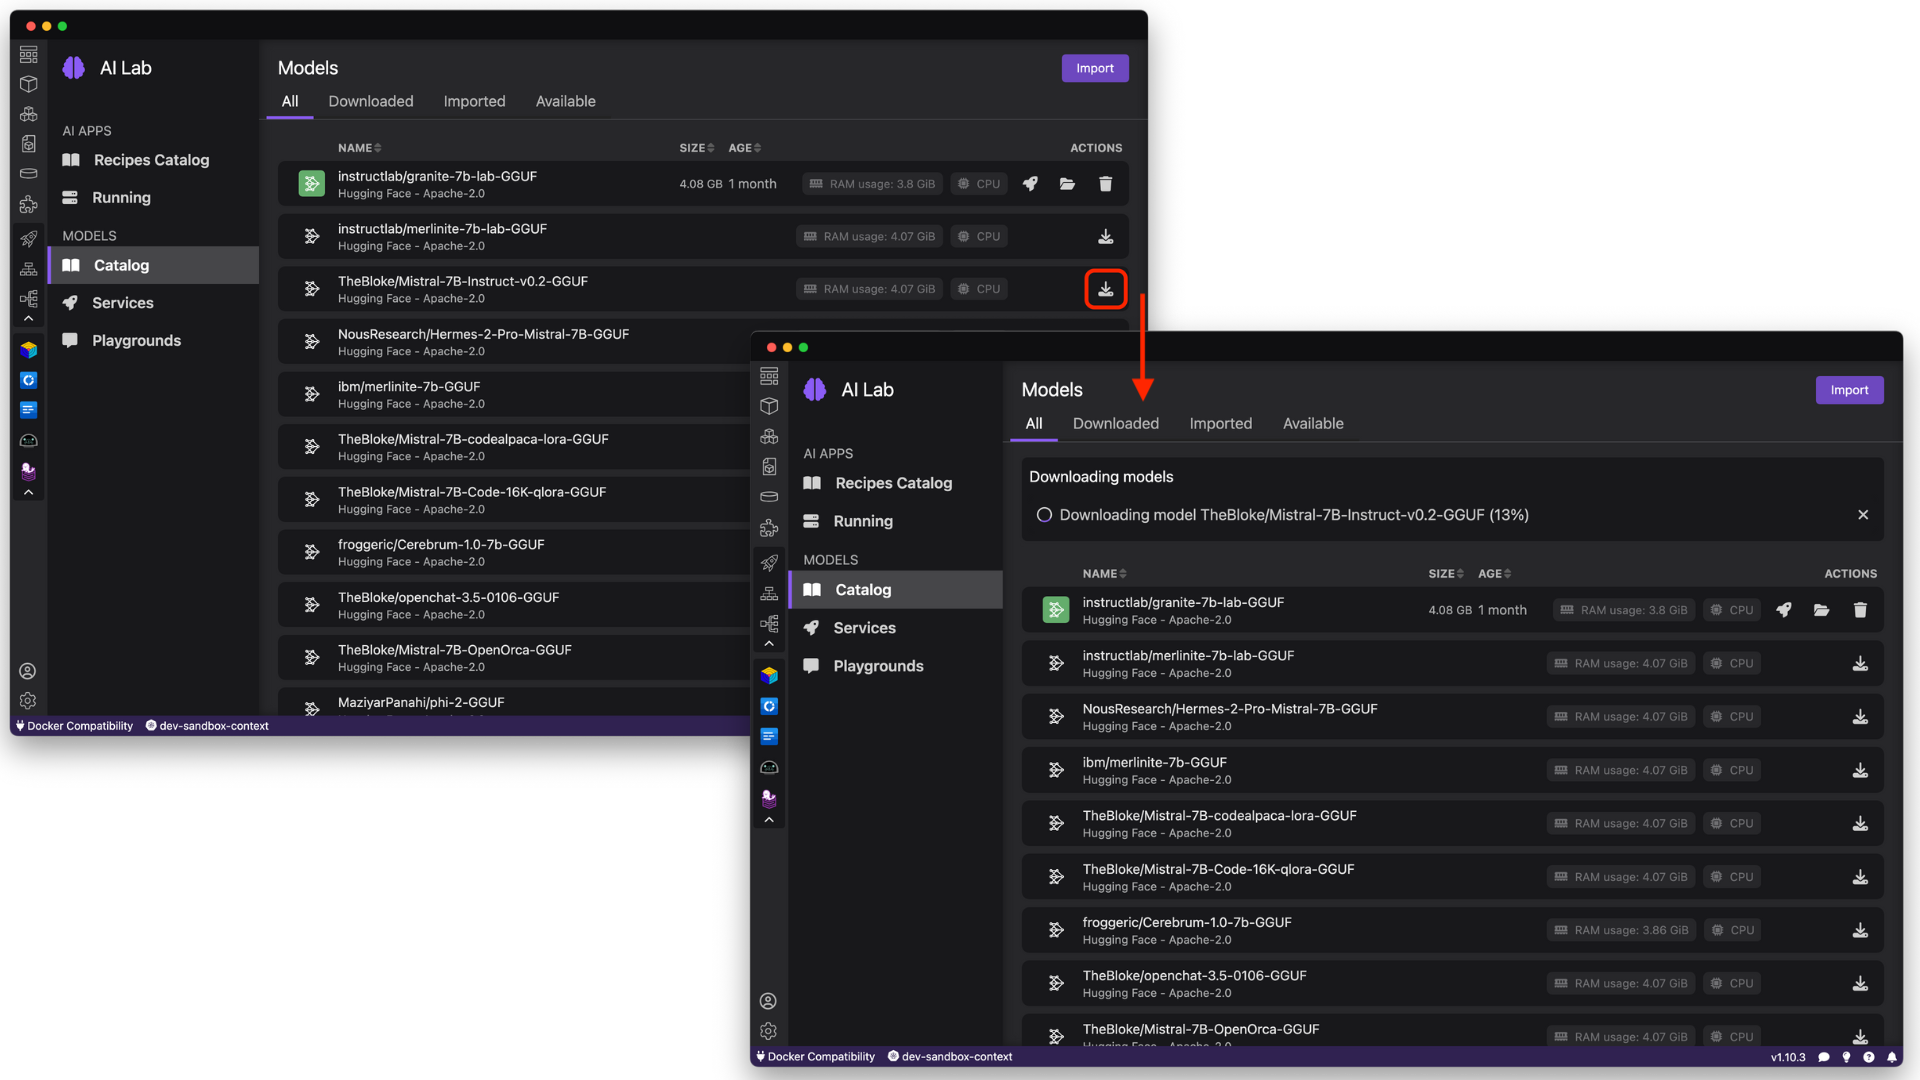Screen dimensions: 1920x1080
Task: Click Import button in front window
Action: point(1849,390)
